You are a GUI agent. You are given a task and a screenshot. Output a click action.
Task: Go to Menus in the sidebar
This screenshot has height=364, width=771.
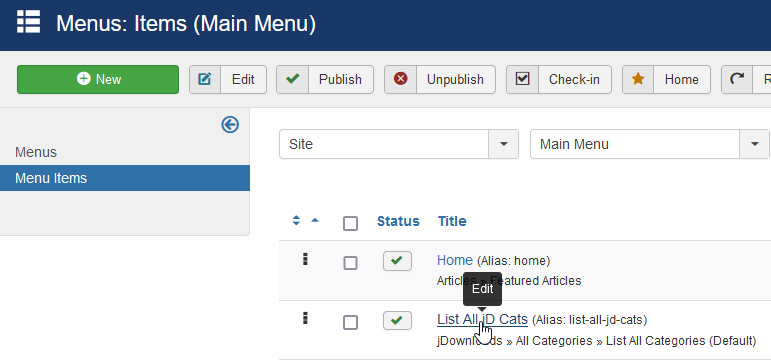point(36,152)
